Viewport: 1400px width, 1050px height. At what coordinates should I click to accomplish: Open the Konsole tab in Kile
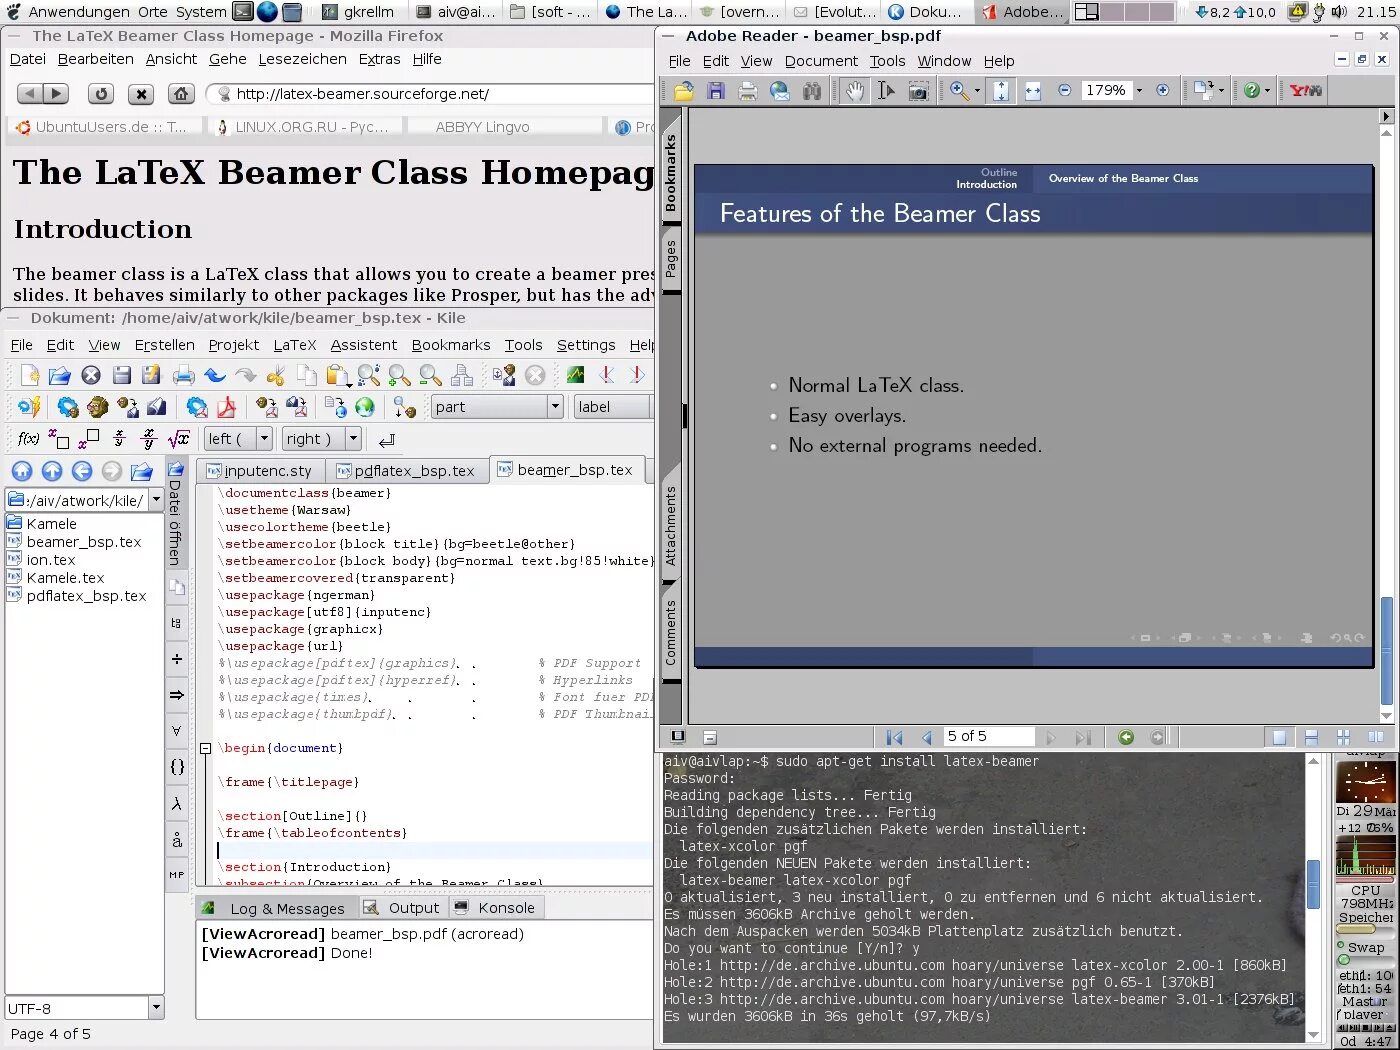click(496, 908)
